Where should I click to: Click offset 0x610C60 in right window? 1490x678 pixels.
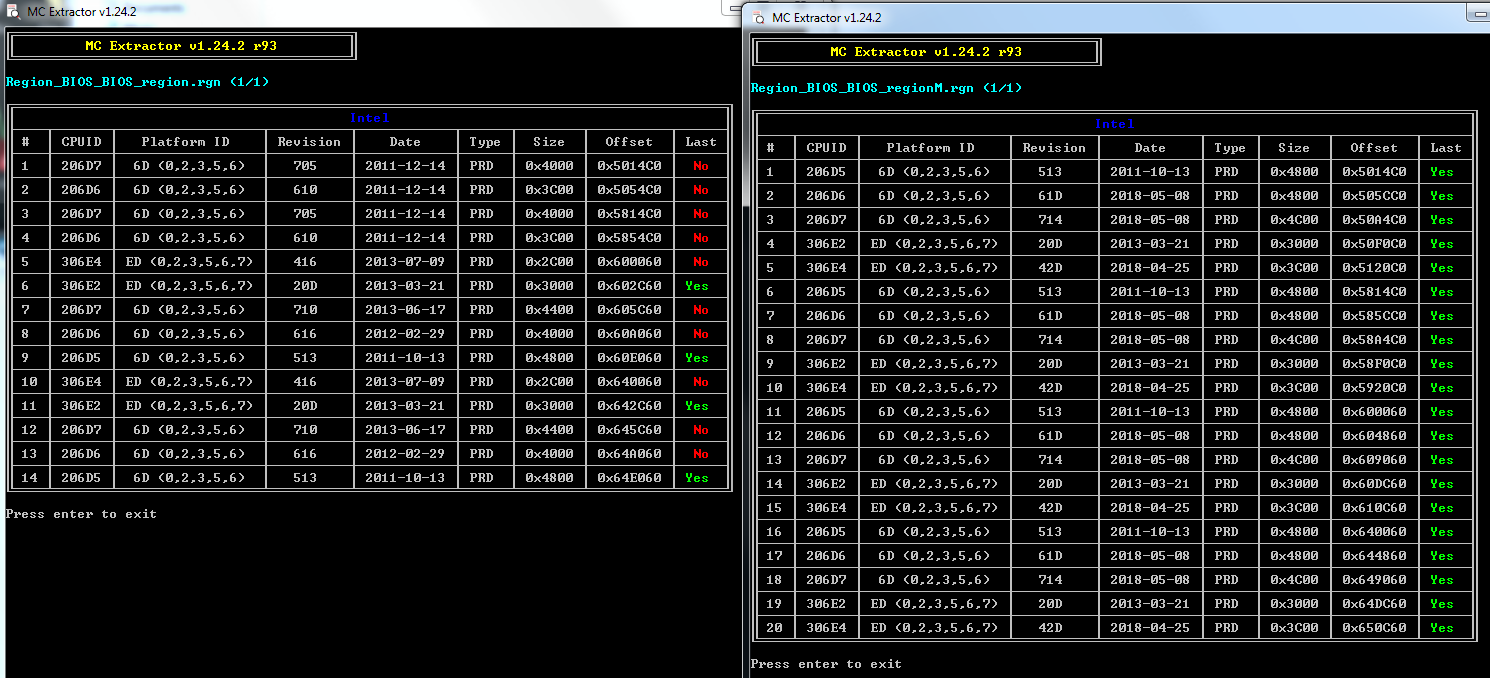pyautogui.click(x=1374, y=508)
